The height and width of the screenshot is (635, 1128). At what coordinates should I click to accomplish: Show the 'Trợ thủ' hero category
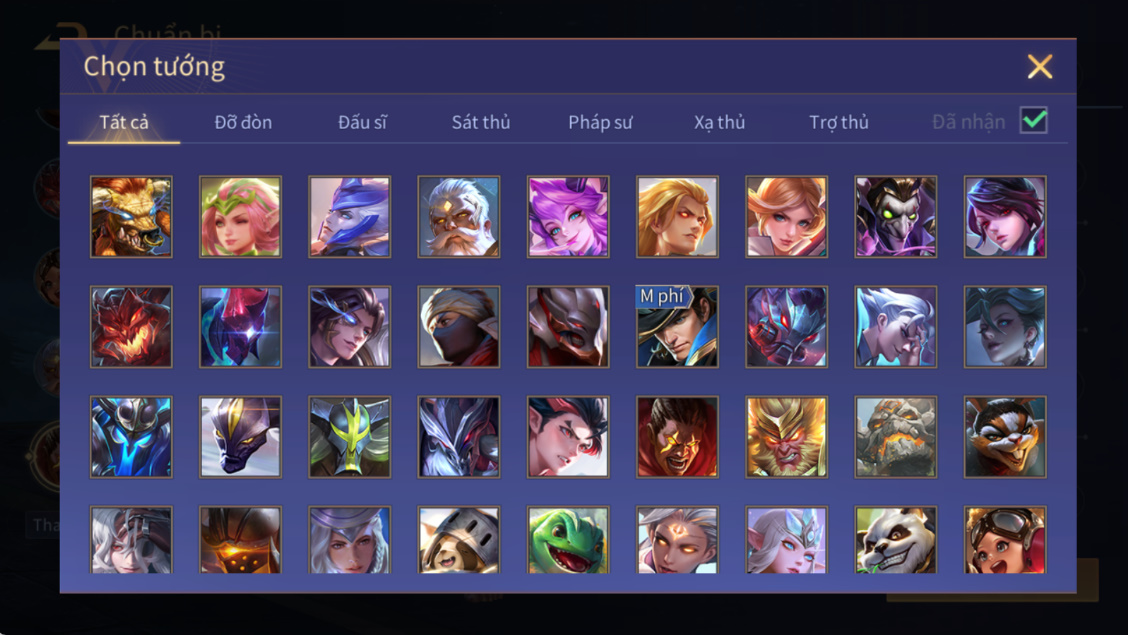(x=839, y=122)
